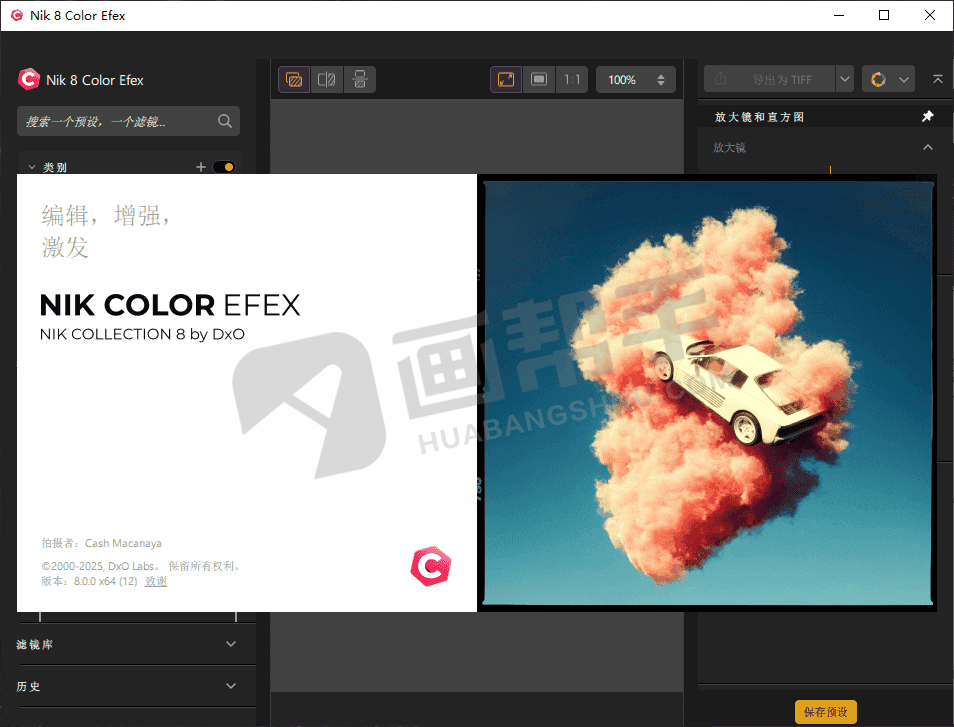Screen dimensions: 954x727
Task: Click the 导出为 TIFF button
Action: coord(770,80)
